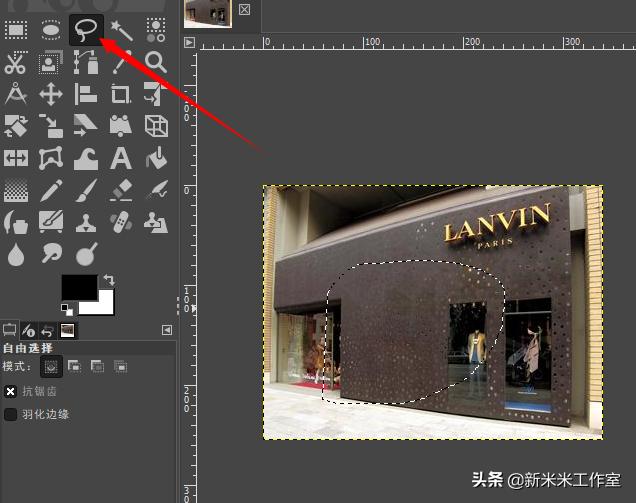Select the Rotate tool

16,126
